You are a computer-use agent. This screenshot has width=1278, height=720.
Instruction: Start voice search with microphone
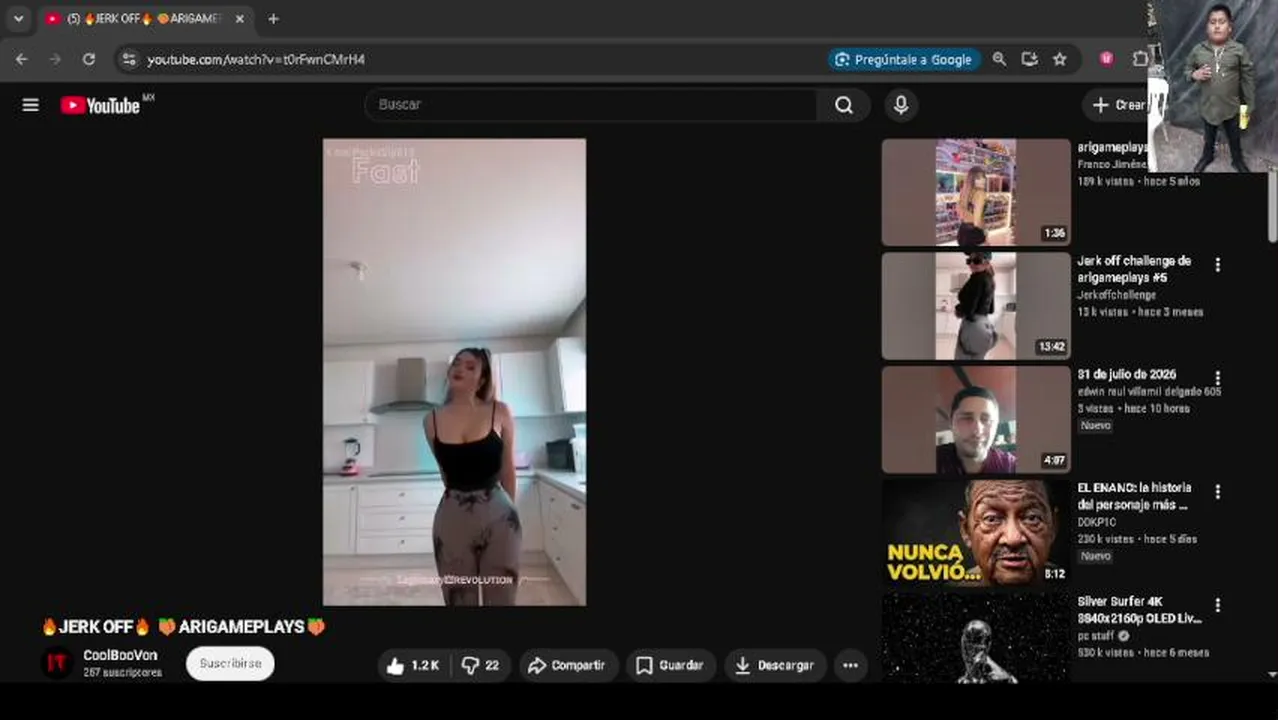point(901,105)
